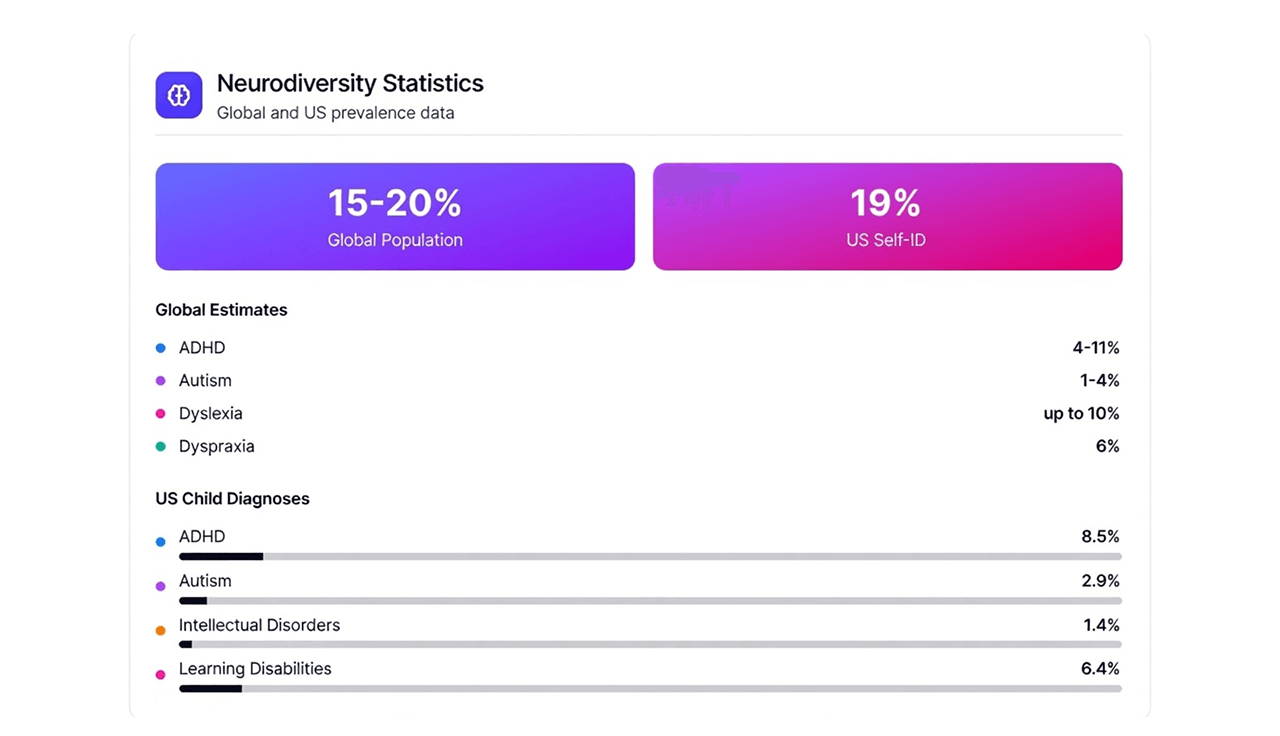Click the Dyslexia row label
Viewport: 1280px width, 736px height.
[211, 414]
